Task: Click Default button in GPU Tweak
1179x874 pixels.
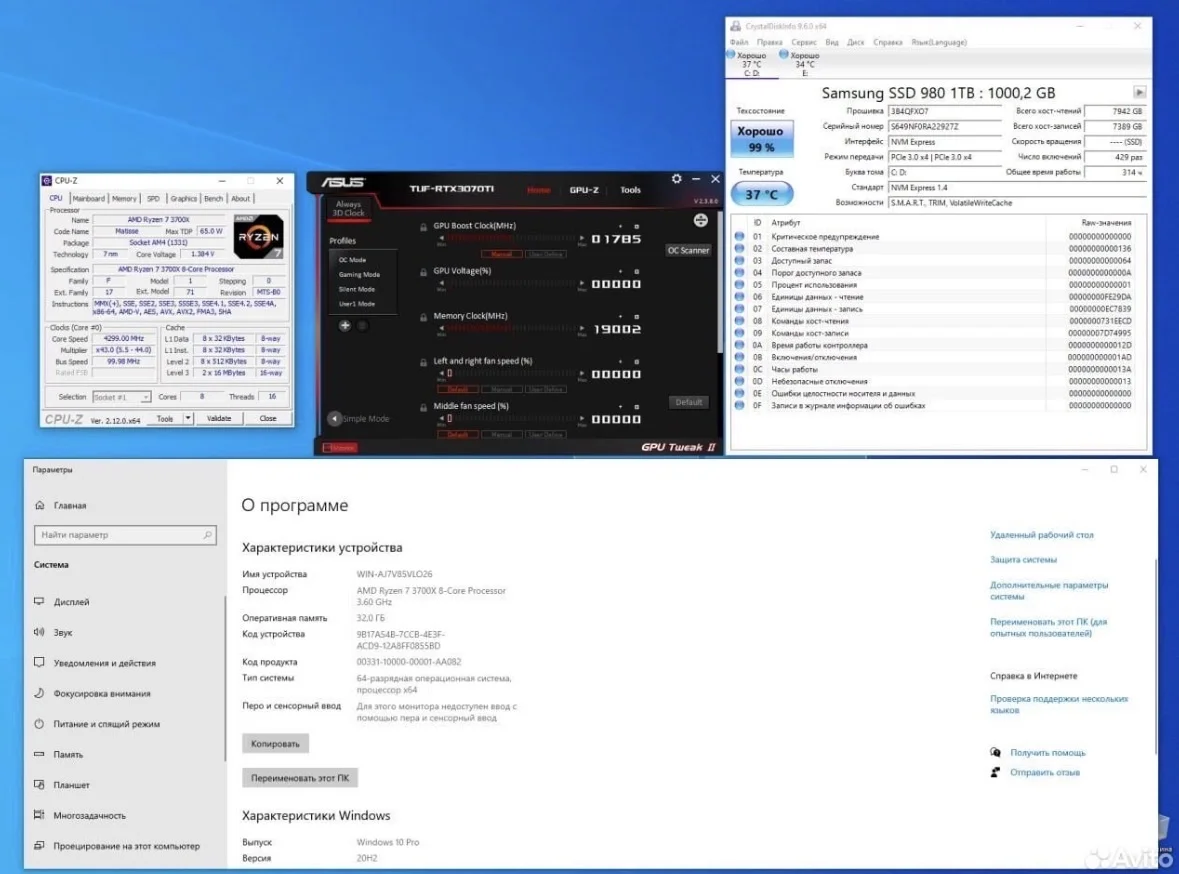Action: tap(688, 402)
